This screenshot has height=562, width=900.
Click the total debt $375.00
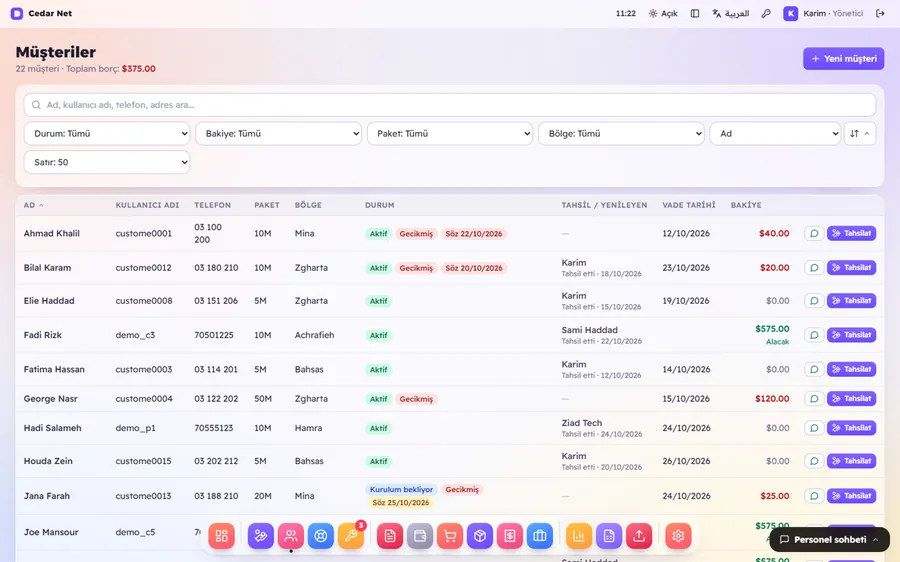coord(138,69)
